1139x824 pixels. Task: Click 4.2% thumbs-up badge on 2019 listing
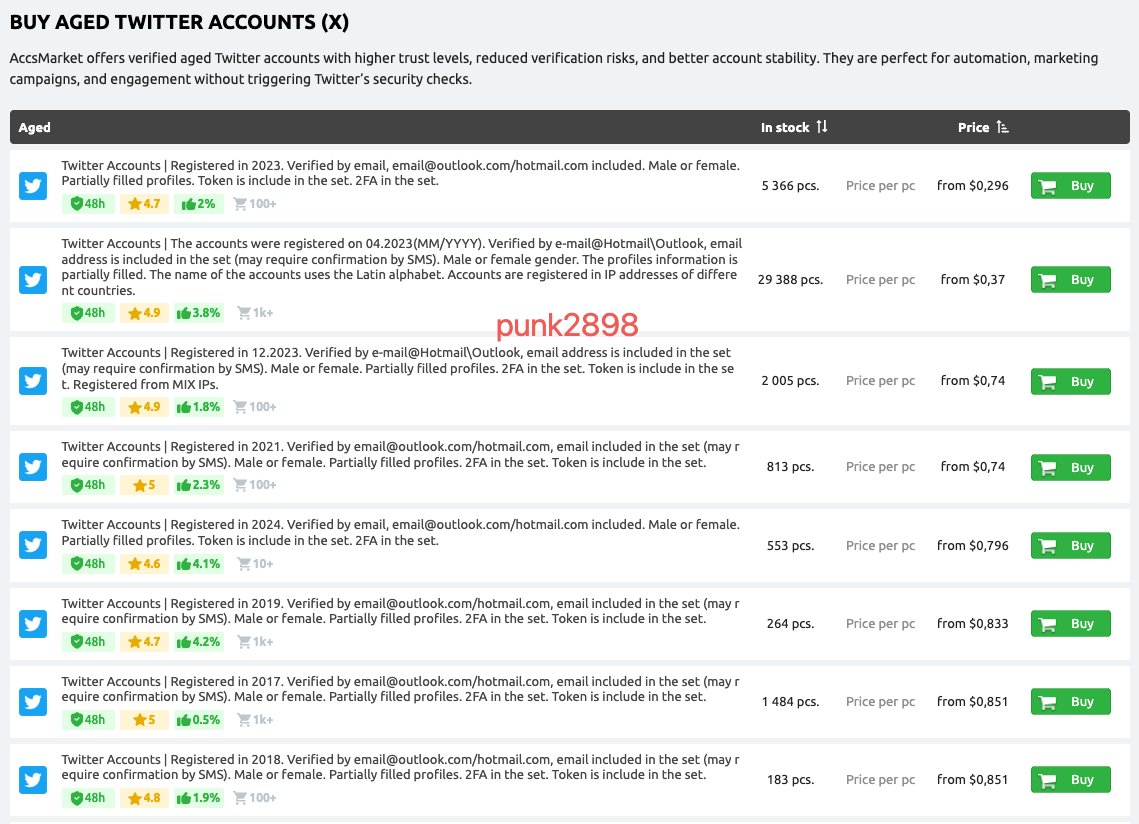[x=198, y=642]
